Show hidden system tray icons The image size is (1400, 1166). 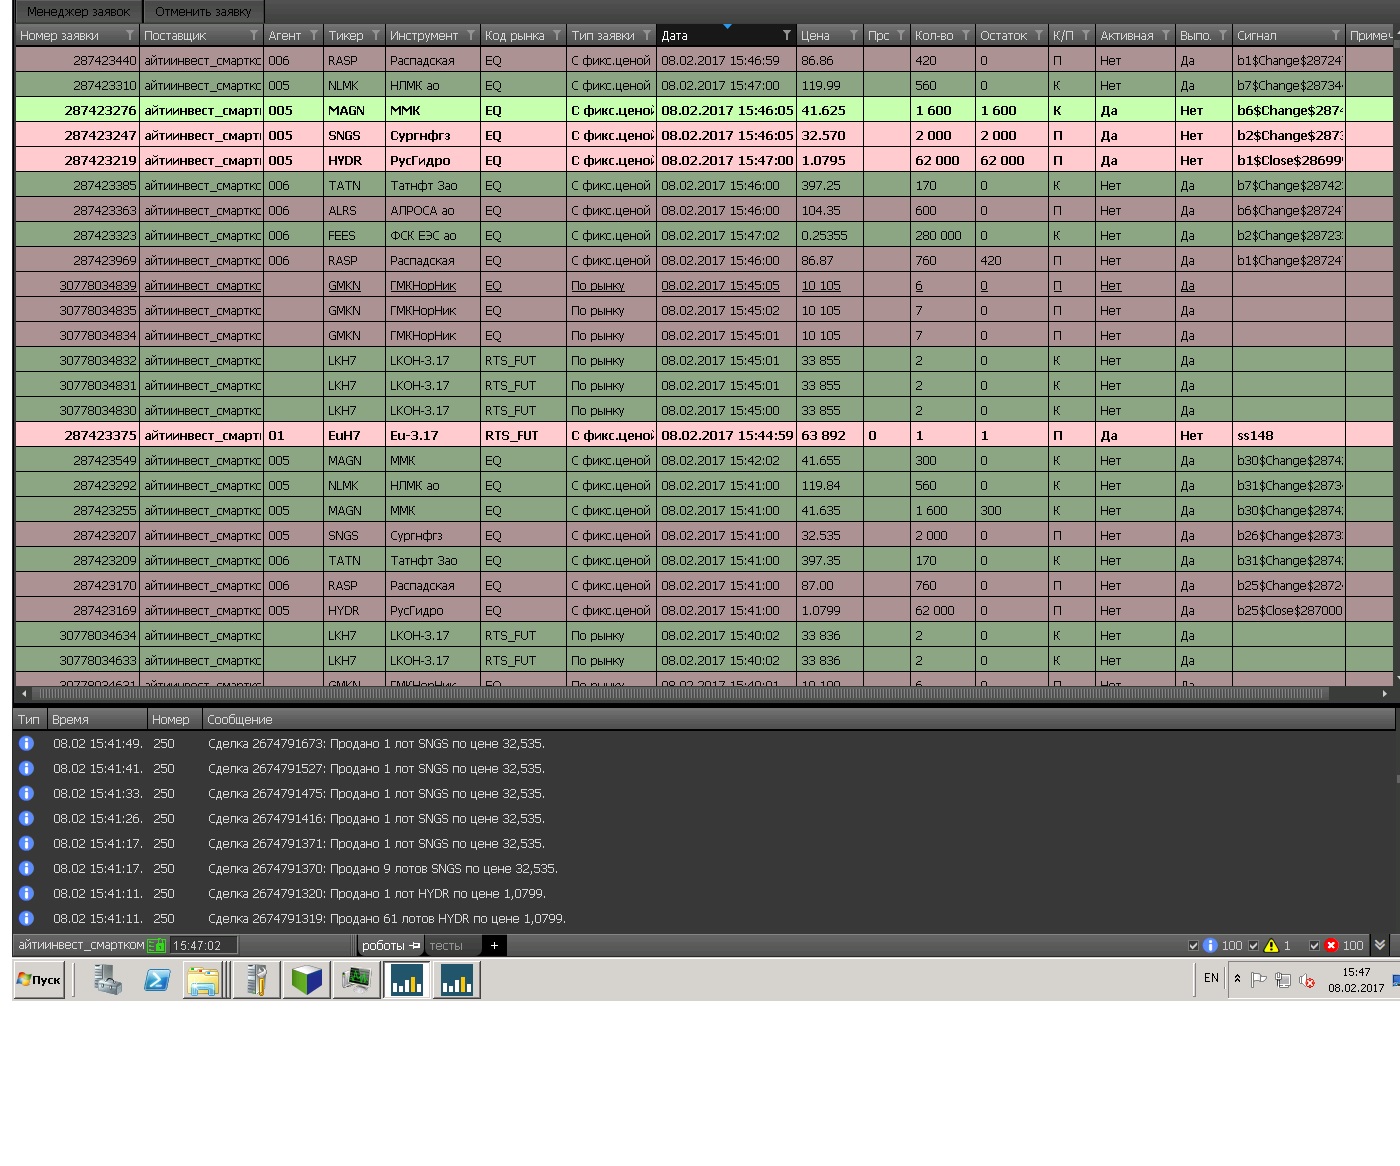coord(1237,979)
